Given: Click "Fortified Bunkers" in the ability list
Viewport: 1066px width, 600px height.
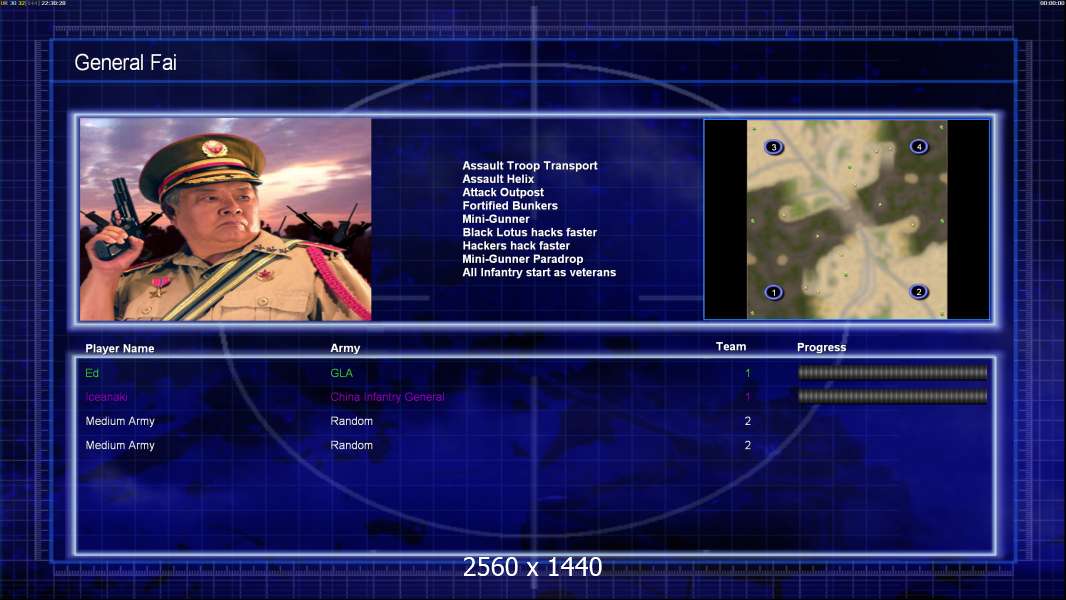Looking at the screenshot, I should (x=510, y=206).
